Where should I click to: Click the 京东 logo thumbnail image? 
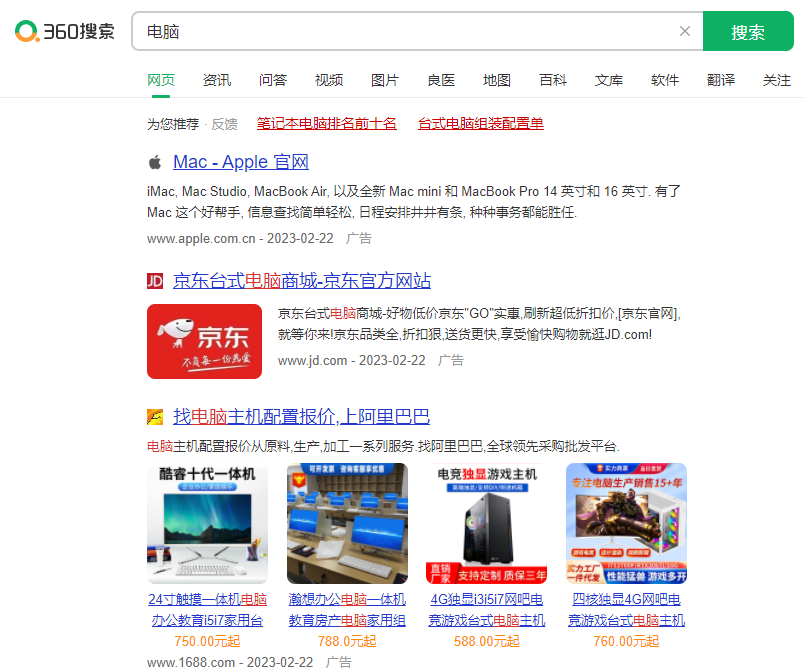click(204, 339)
